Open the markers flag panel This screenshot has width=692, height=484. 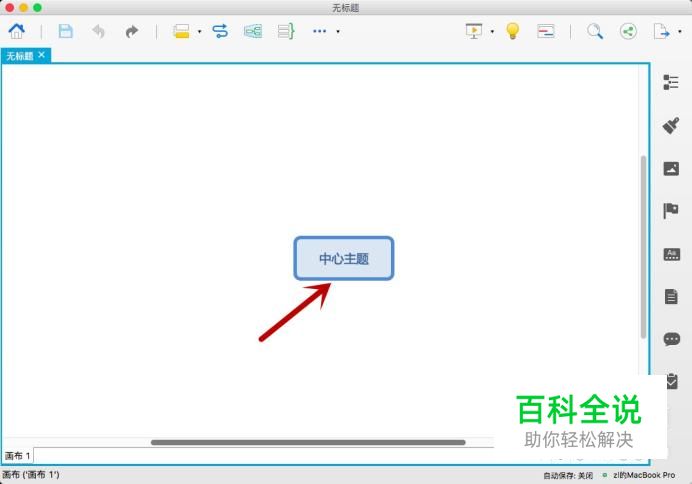pyautogui.click(x=671, y=210)
